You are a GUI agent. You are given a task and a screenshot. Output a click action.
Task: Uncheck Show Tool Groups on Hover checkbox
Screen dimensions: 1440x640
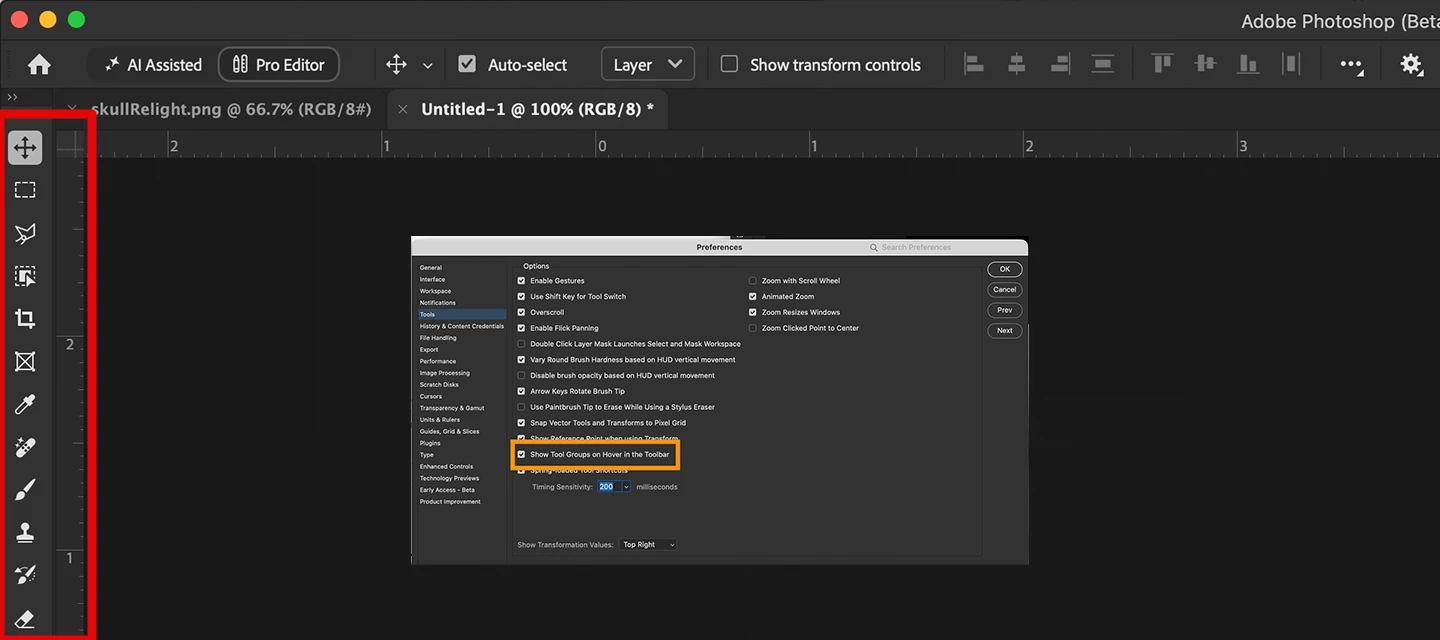click(x=521, y=455)
